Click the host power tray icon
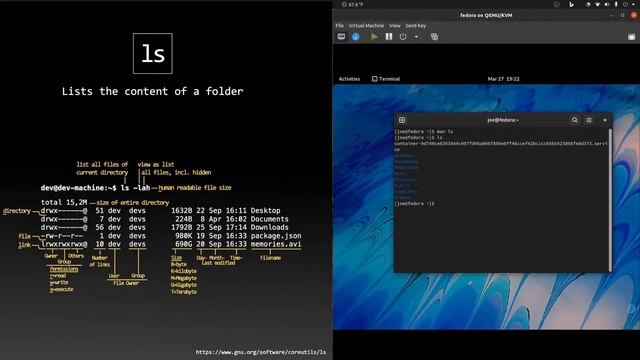The image size is (640, 360). point(625,4)
